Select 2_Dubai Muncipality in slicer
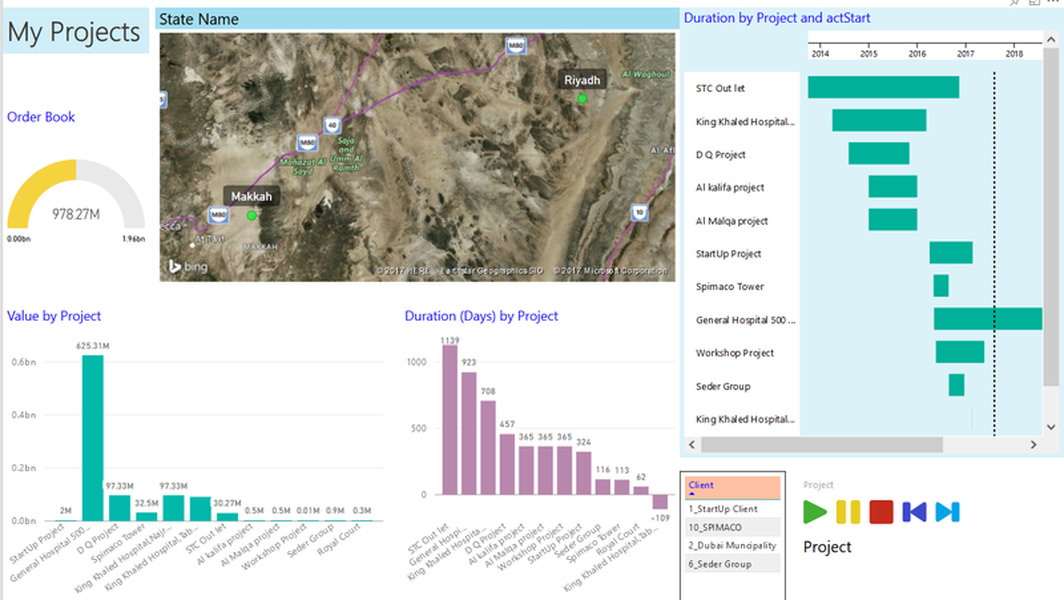Screen dimensions: 1064x600 pyautogui.click(x=732, y=545)
